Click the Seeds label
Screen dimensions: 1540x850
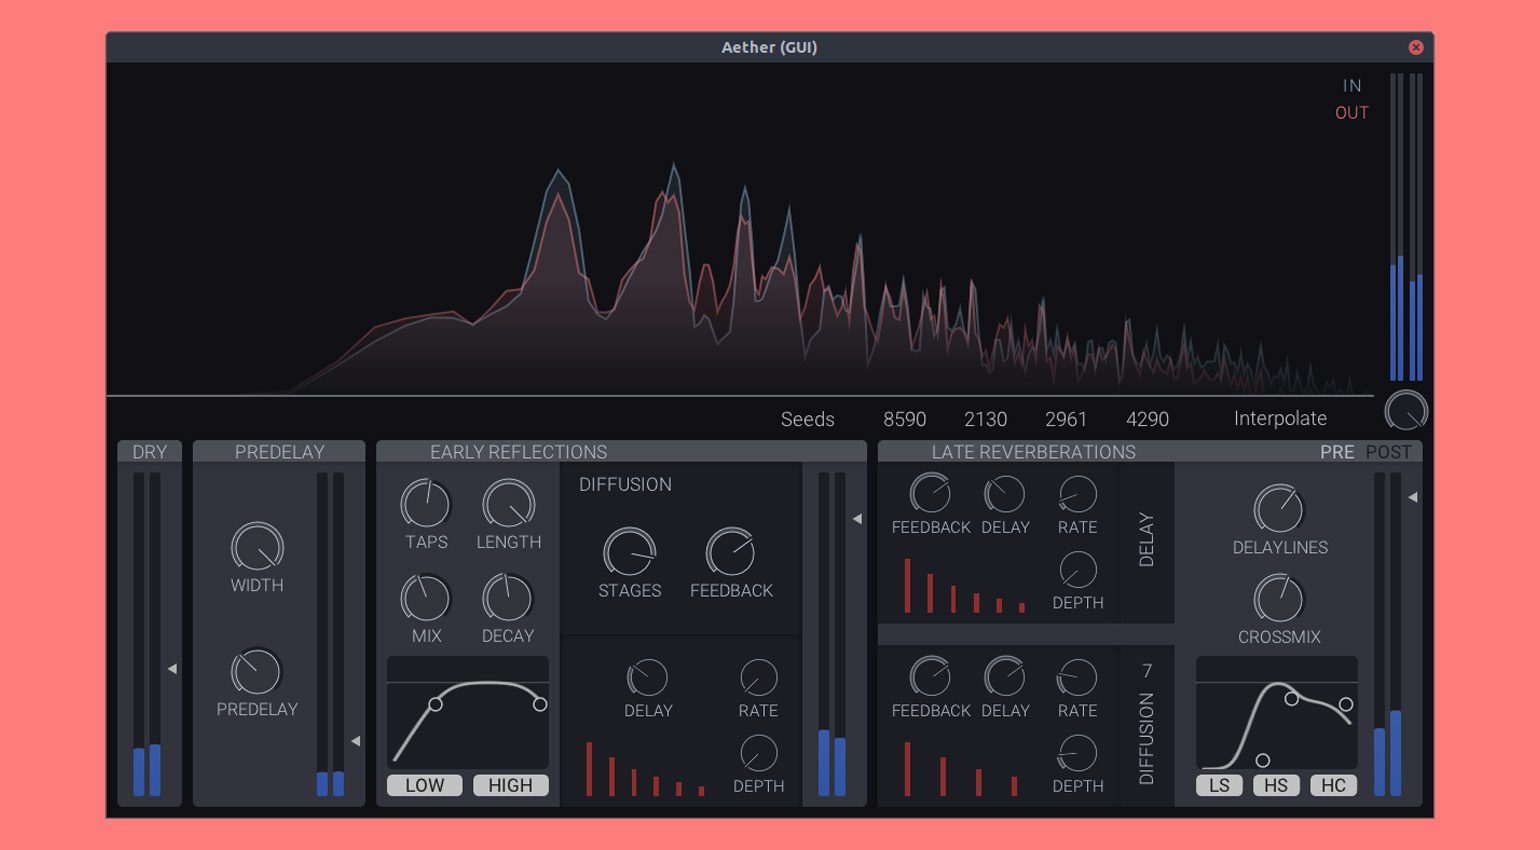808,419
